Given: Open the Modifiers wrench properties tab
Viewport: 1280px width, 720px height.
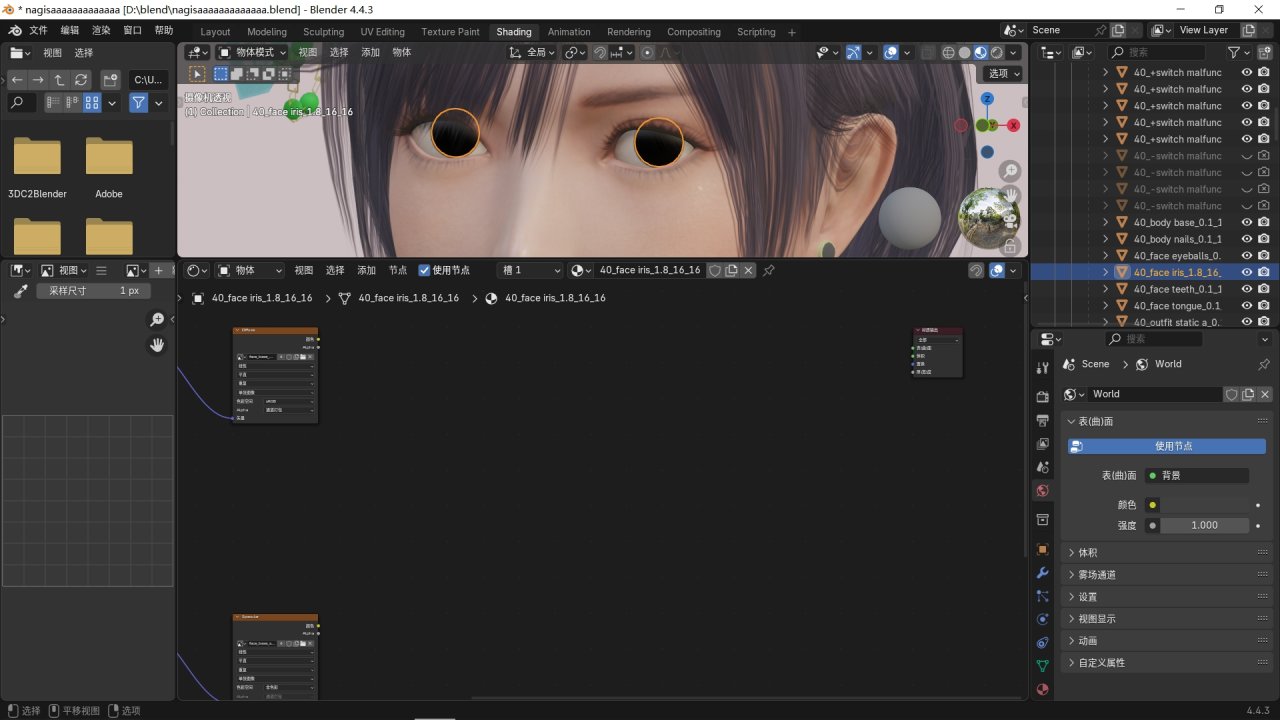Looking at the screenshot, I should click(1042, 573).
